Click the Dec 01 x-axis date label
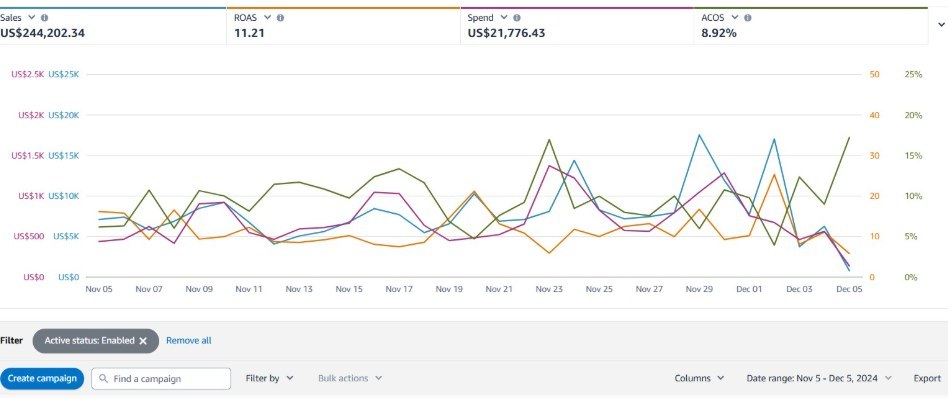Screen dimensions: 948x398 749,289
